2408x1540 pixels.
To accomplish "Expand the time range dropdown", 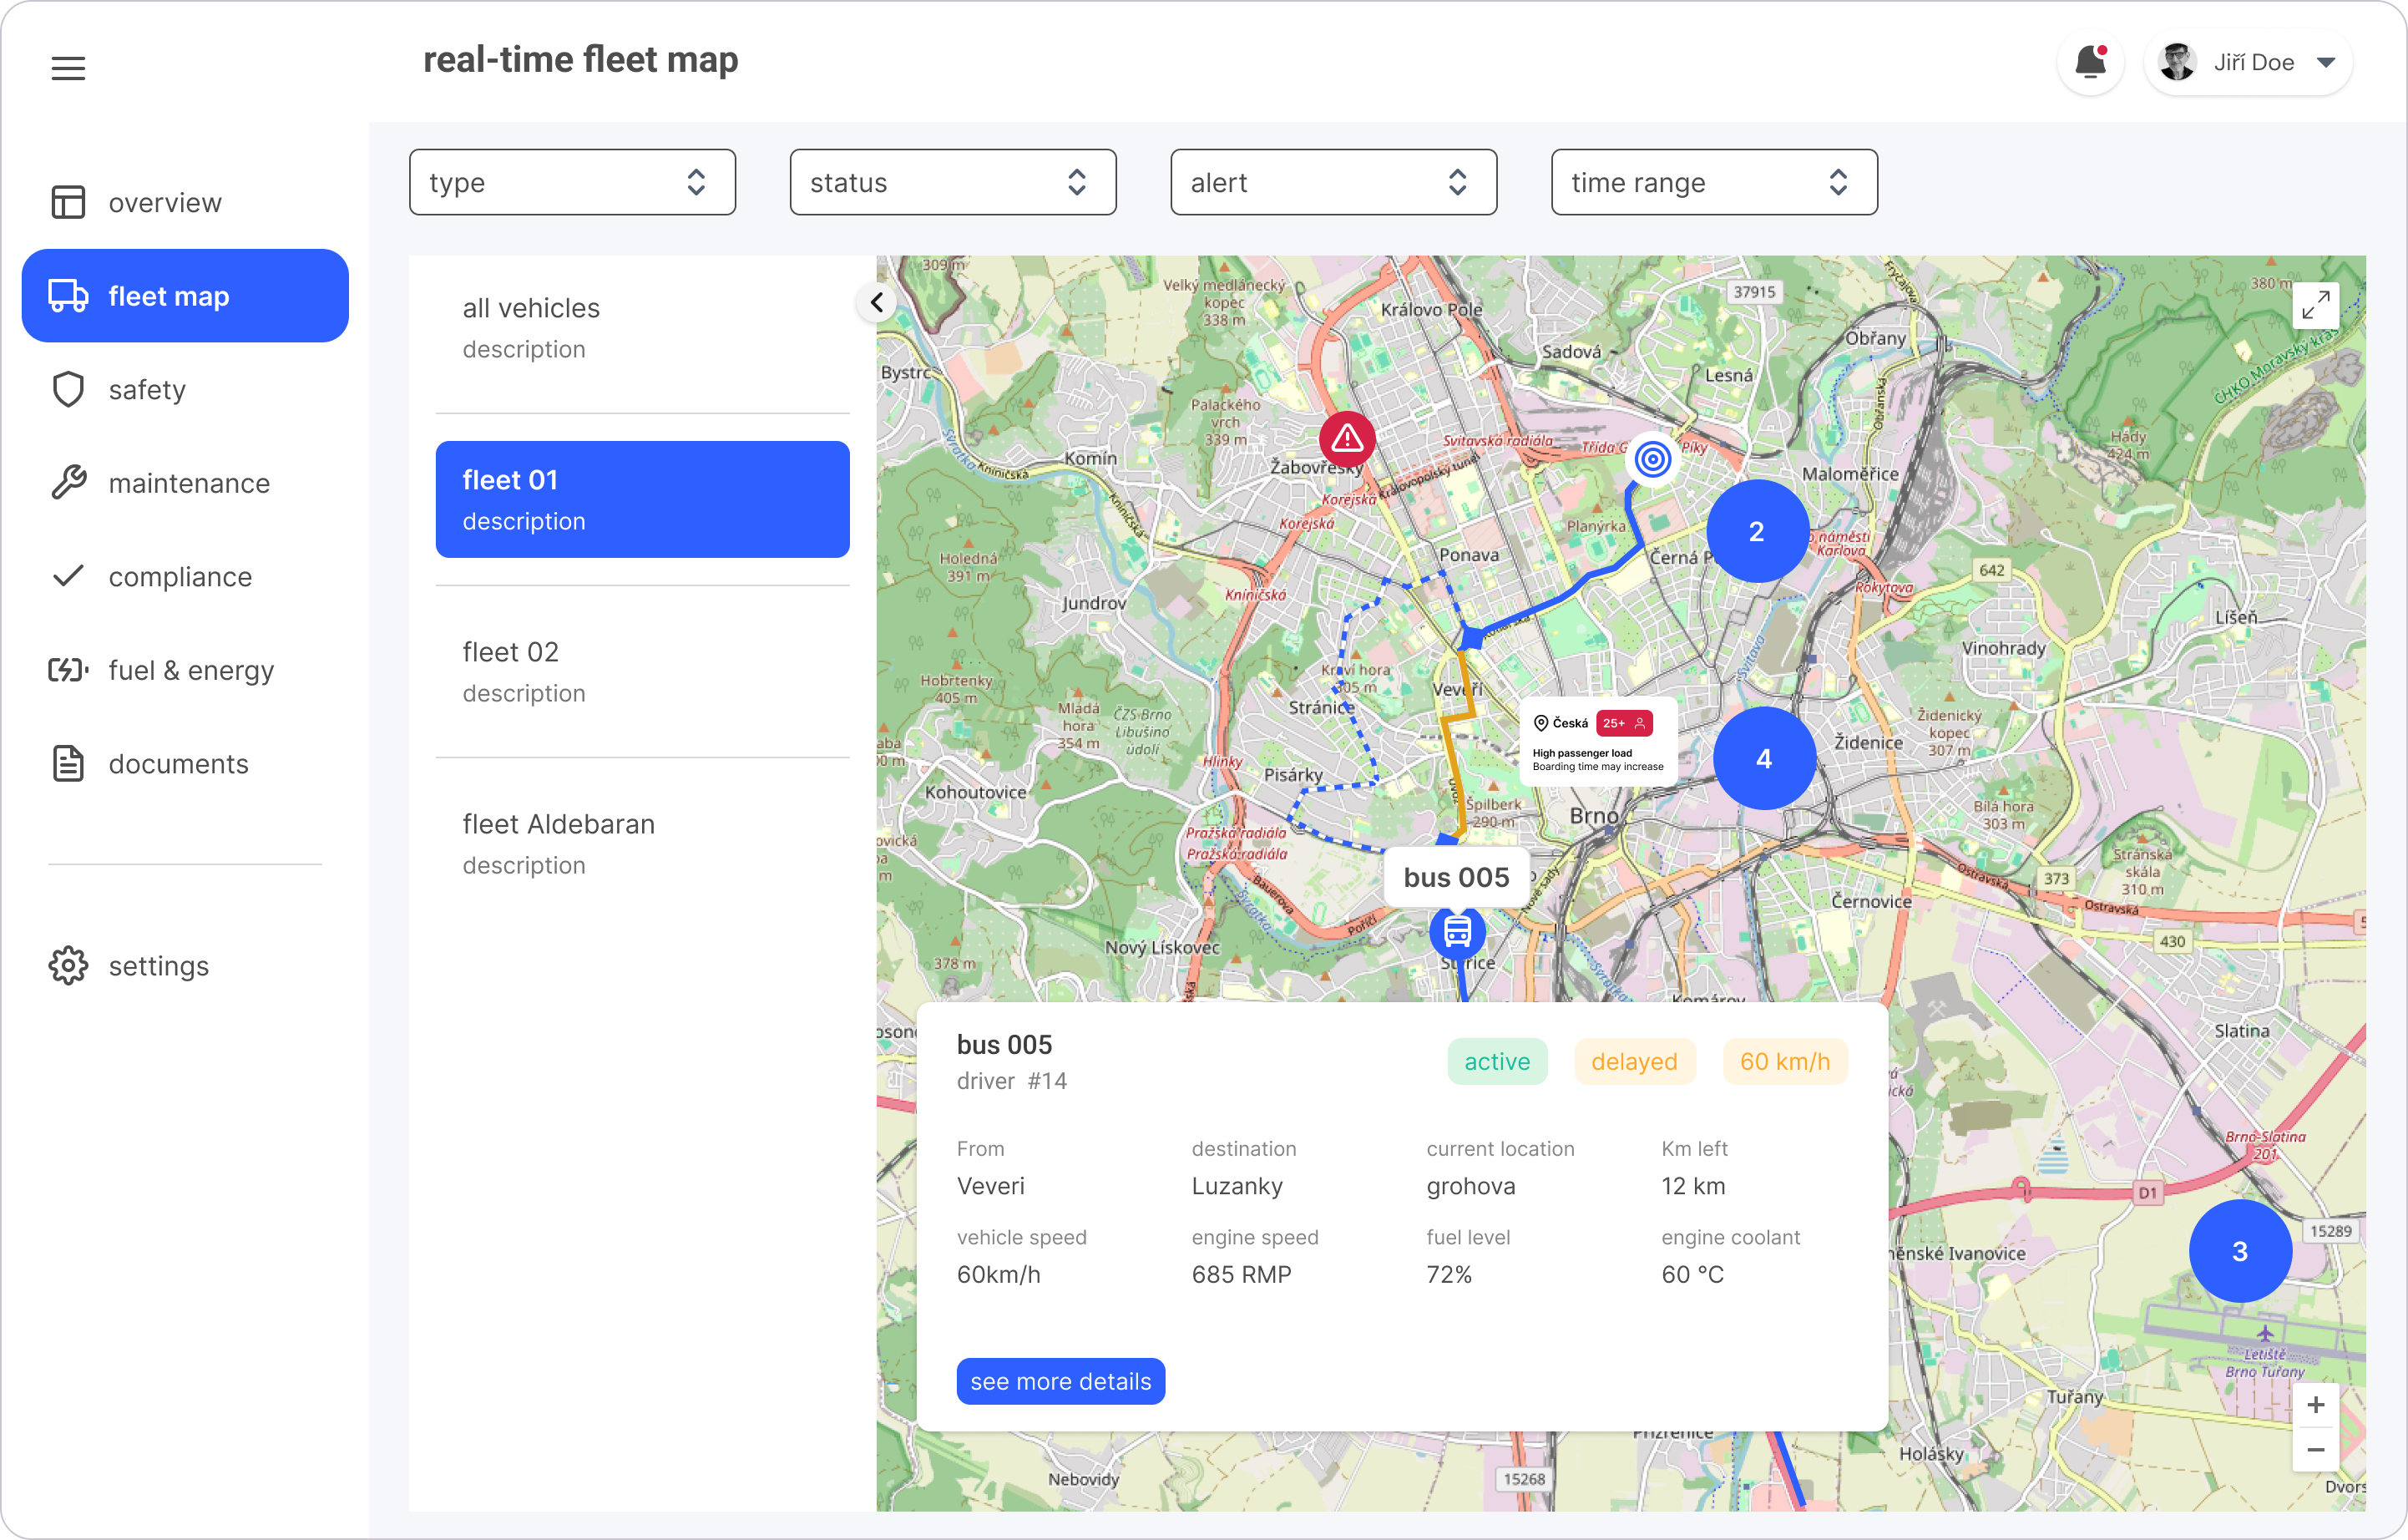I will pos(1713,182).
